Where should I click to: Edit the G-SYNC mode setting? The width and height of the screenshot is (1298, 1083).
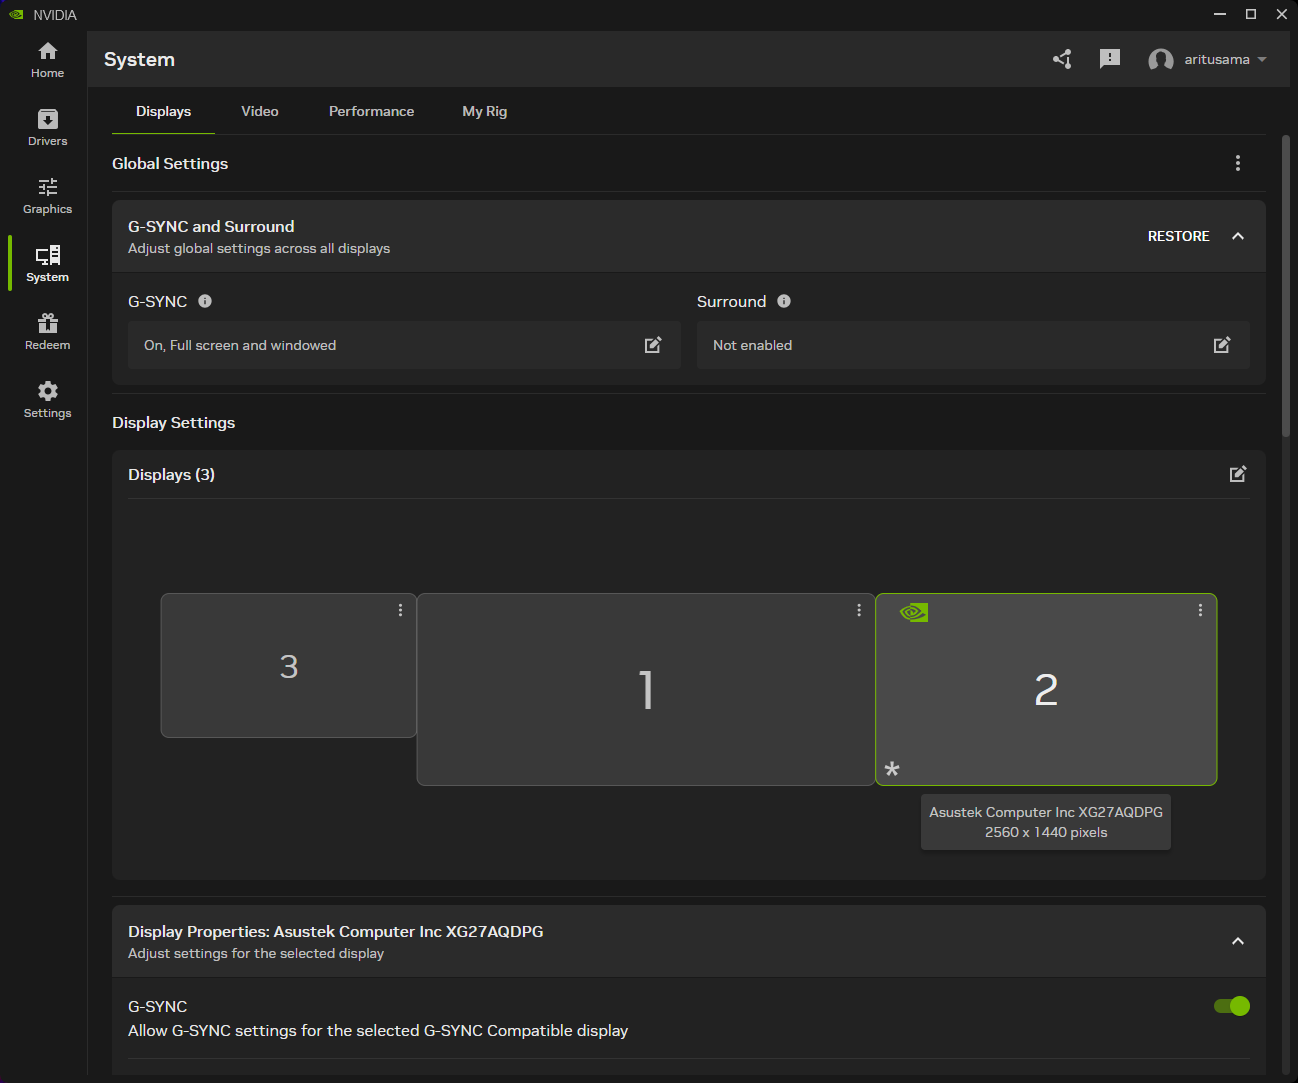point(653,345)
